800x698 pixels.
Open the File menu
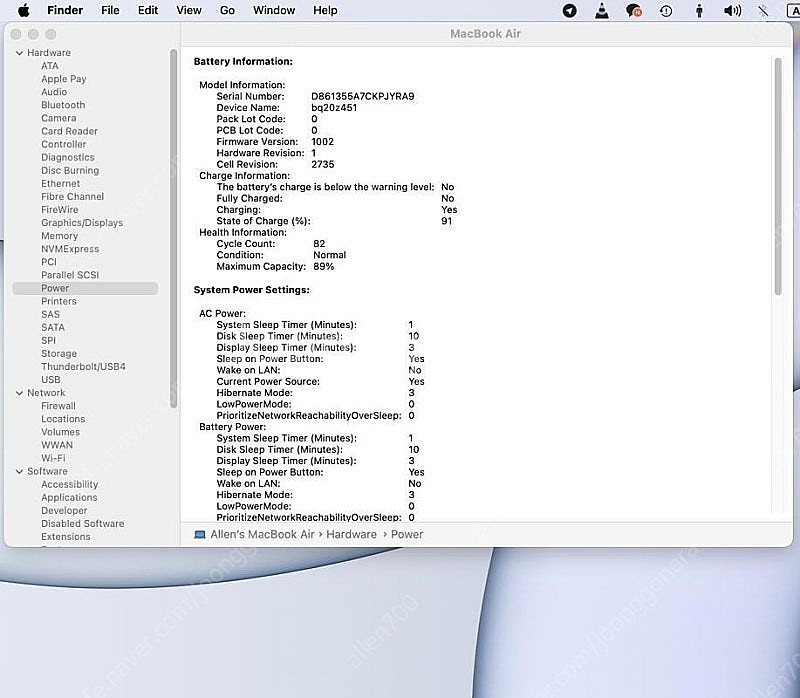pyautogui.click(x=110, y=10)
